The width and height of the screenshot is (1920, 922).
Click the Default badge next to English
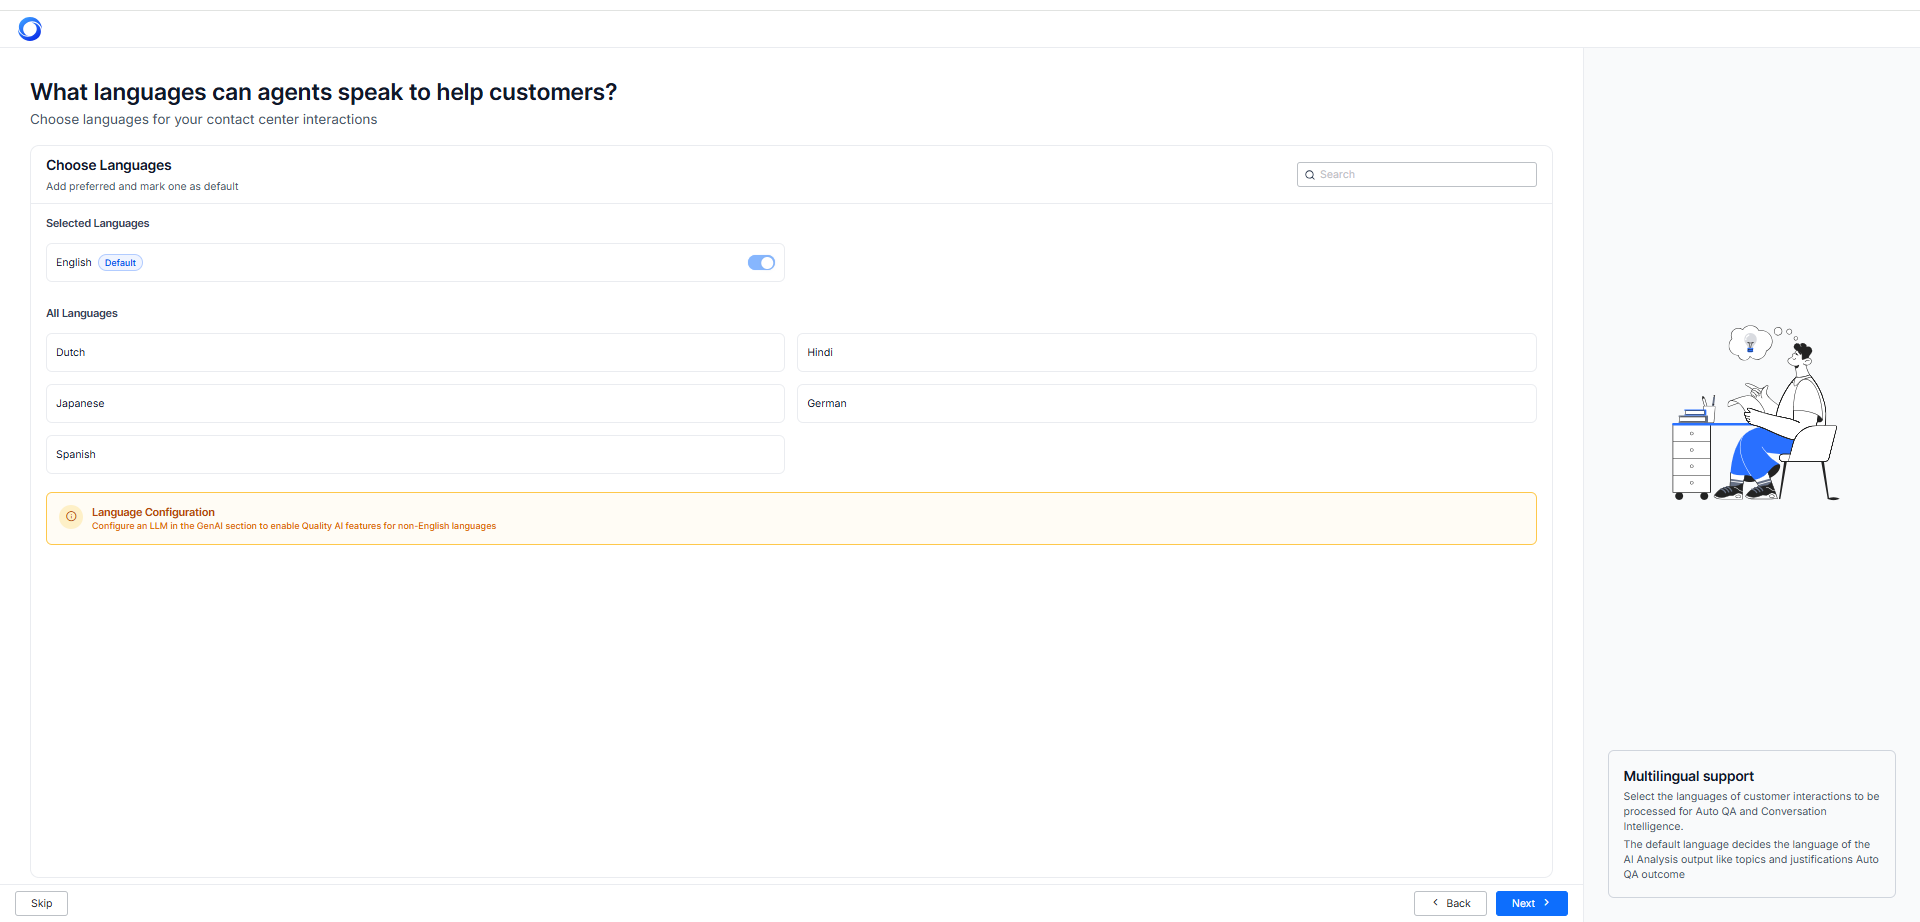[x=120, y=263]
